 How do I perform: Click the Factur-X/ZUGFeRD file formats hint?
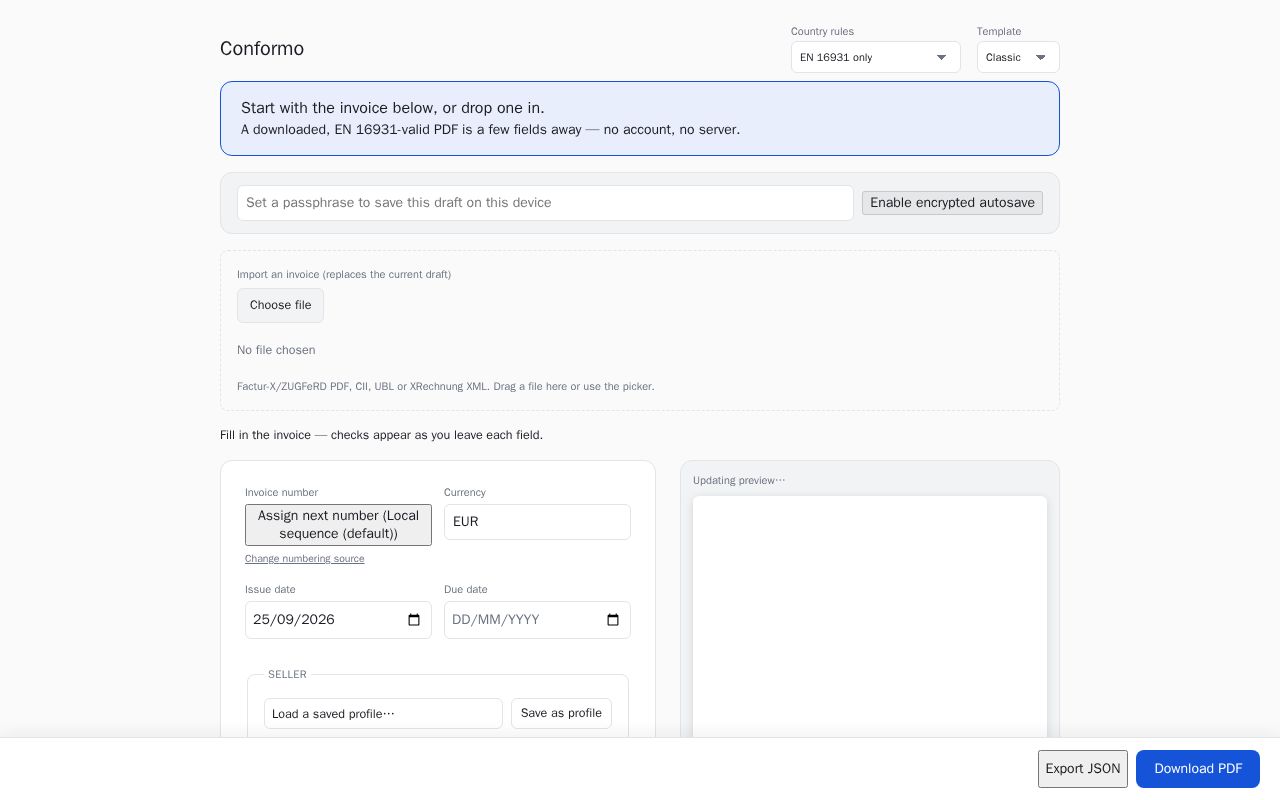pos(446,387)
